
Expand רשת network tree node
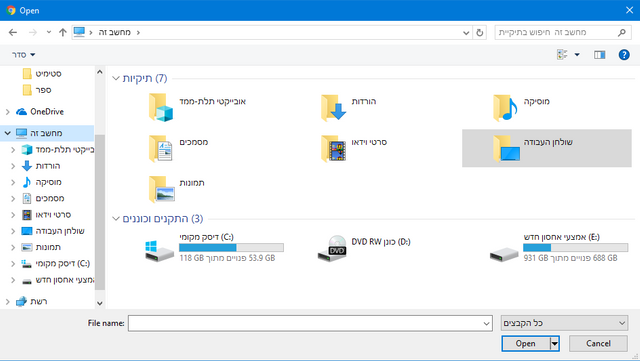[8, 302]
